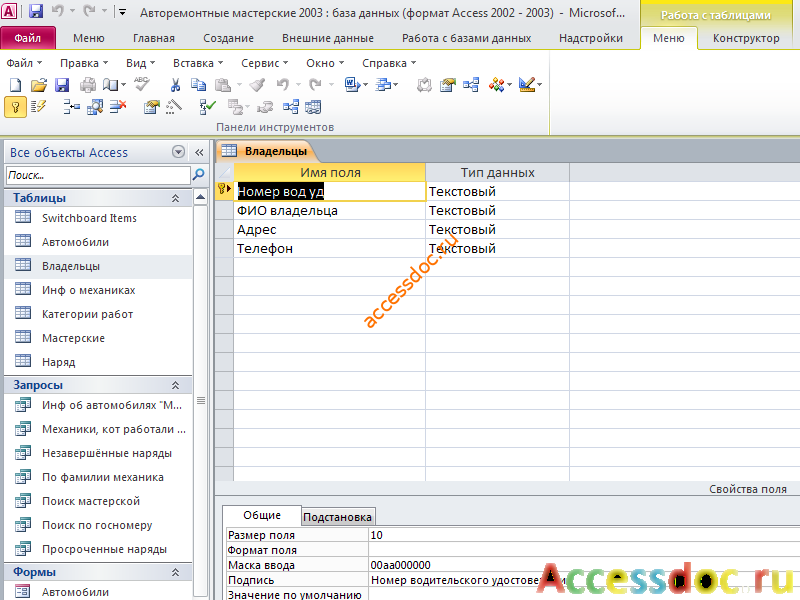The height and width of the screenshot is (600, 800).
Task: Select the Наряд table in the navigation pane
Action: (x=98, y=362)
